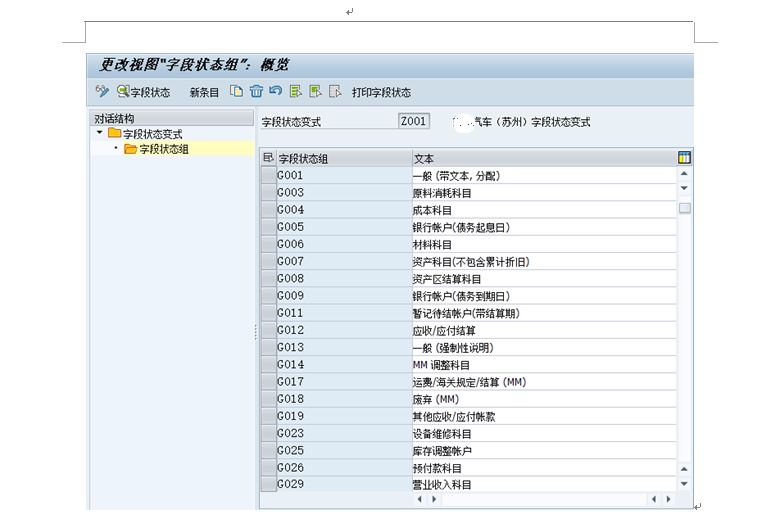Click G019 field status group cell
Screen dimensions: 783x516
344,416
